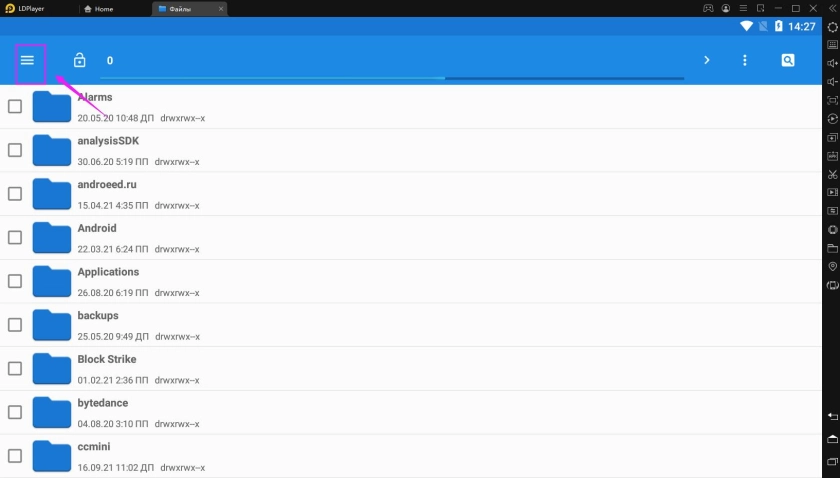Open the search icon in the file manager
Viewport: 840px width, 478px height.
788,61
